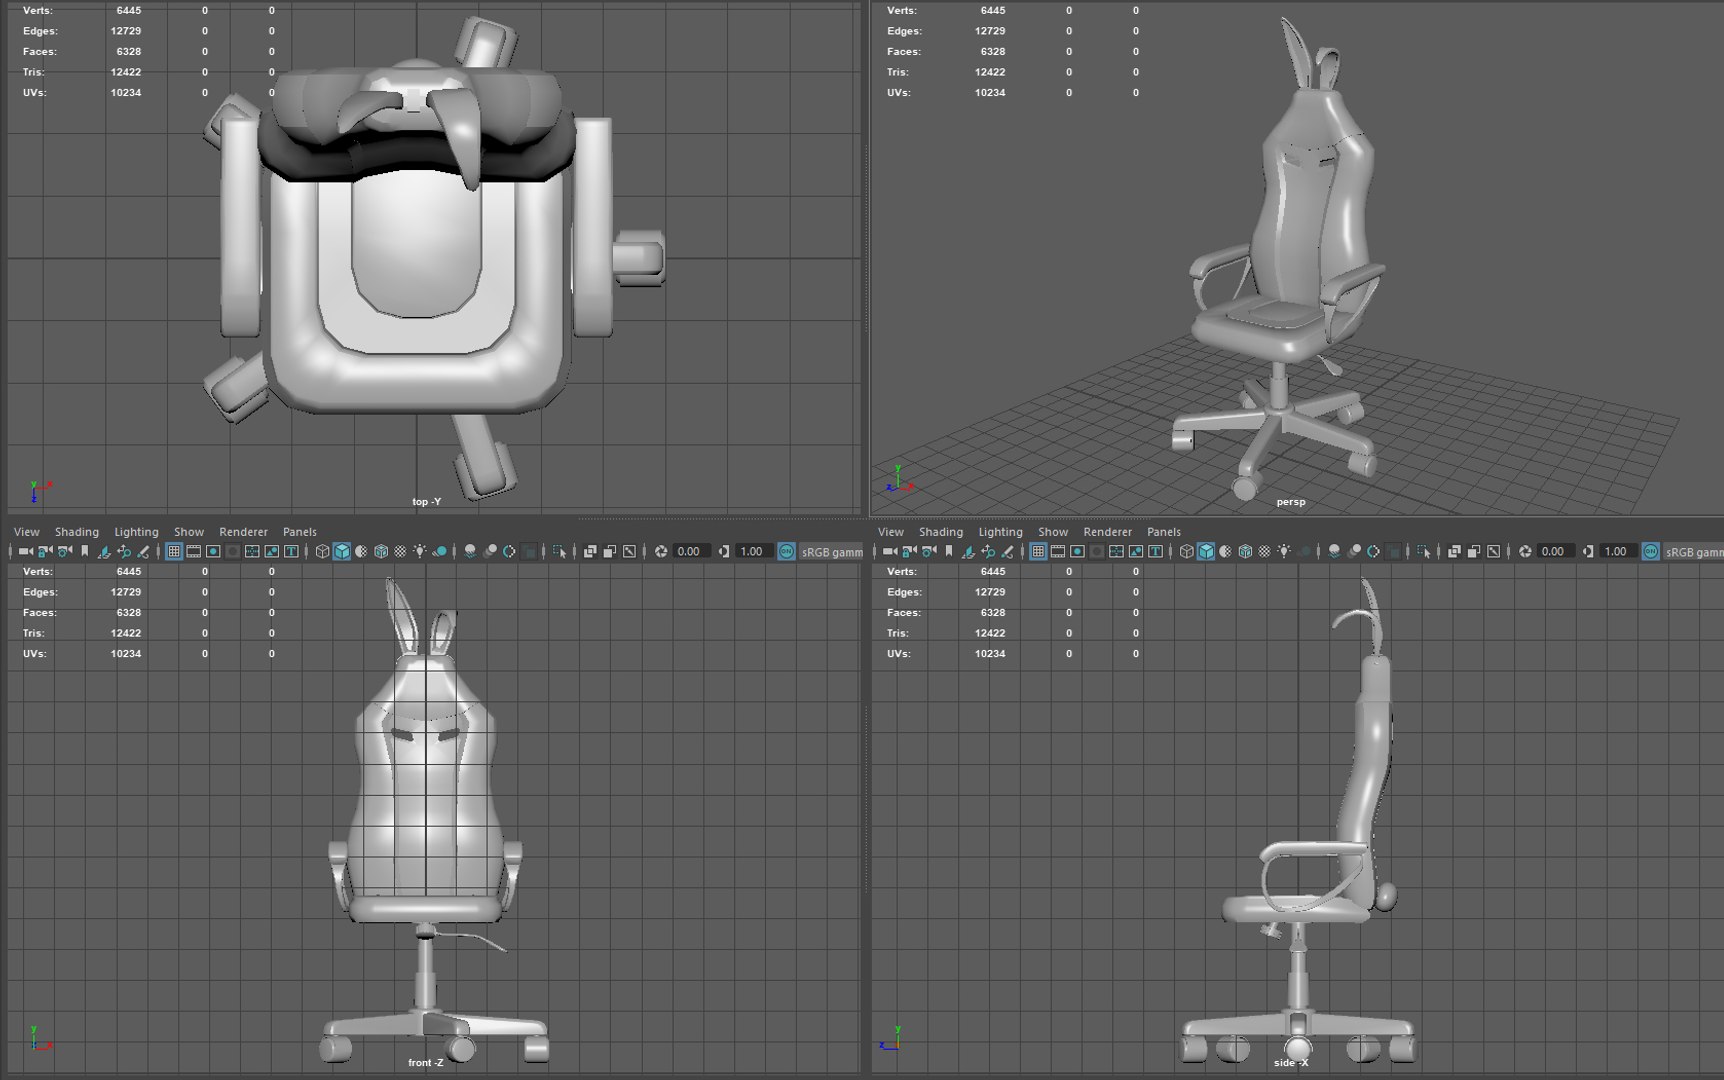Click Bookmarks icon in front panel toolbar
Viewport: 1724px width, 1080px height.
coord(85,551)
